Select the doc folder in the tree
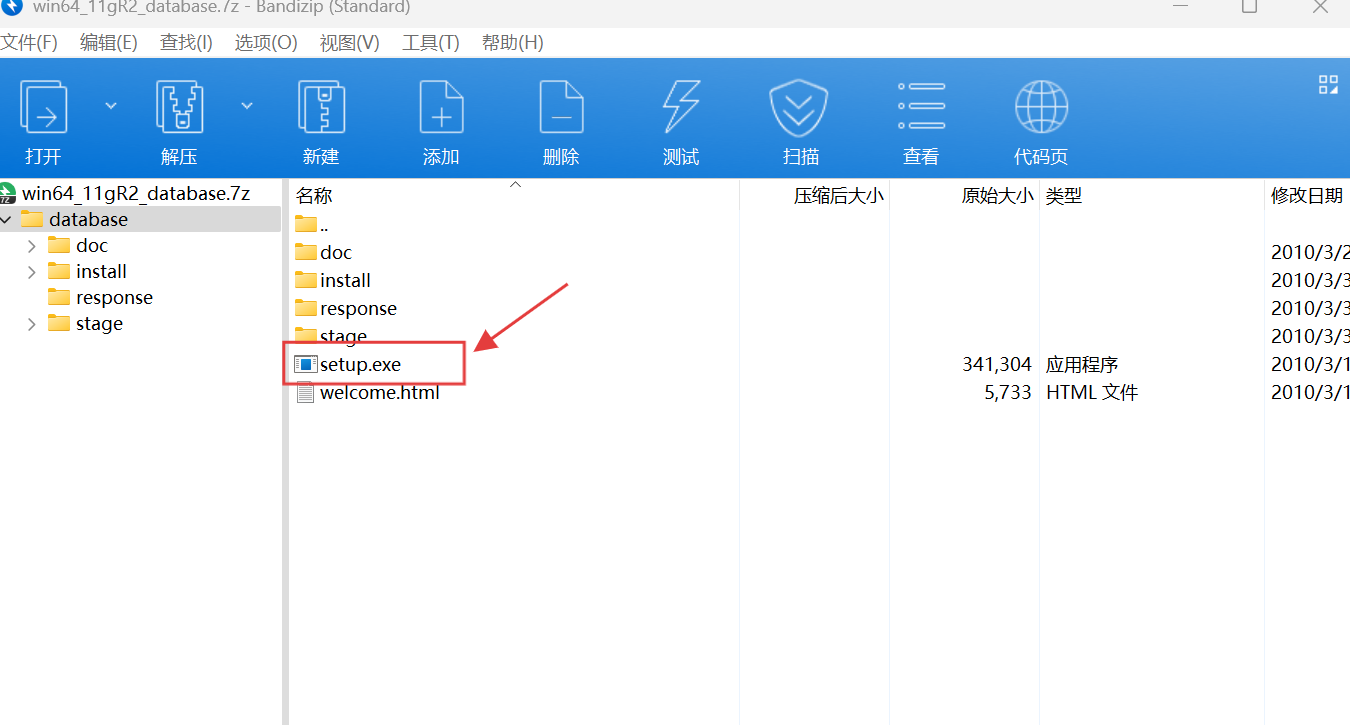 (91, 245)
